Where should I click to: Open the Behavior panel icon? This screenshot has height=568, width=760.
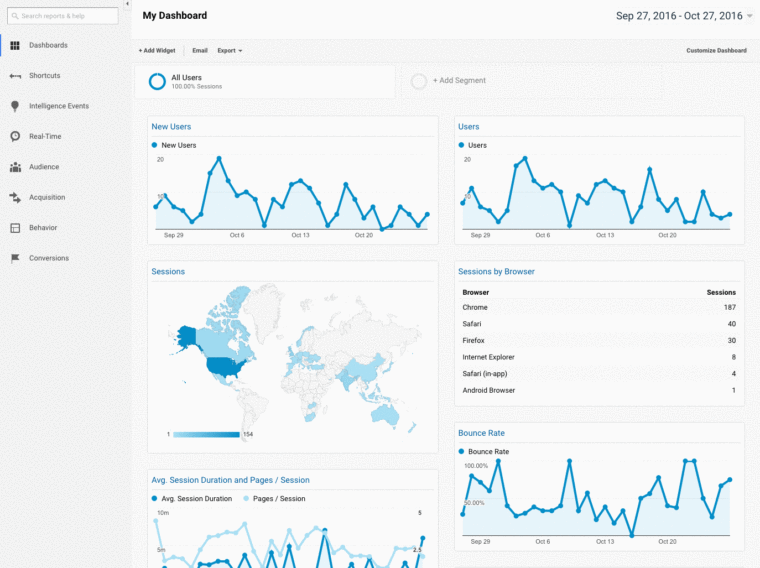[15, 228]
